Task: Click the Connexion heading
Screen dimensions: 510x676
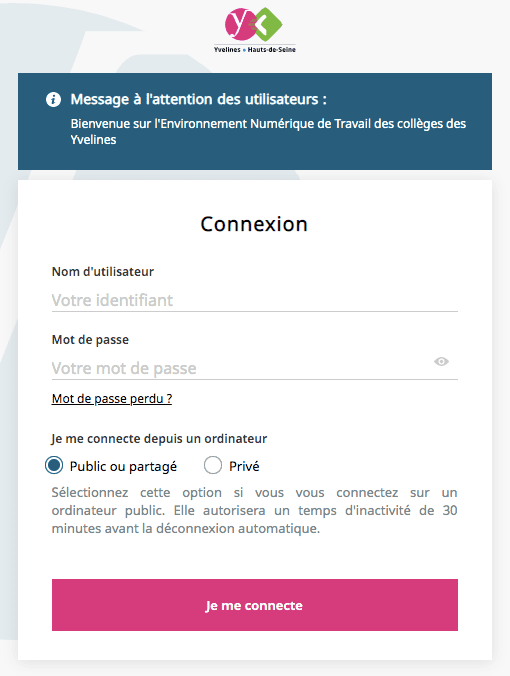Action: pos(254,224)
